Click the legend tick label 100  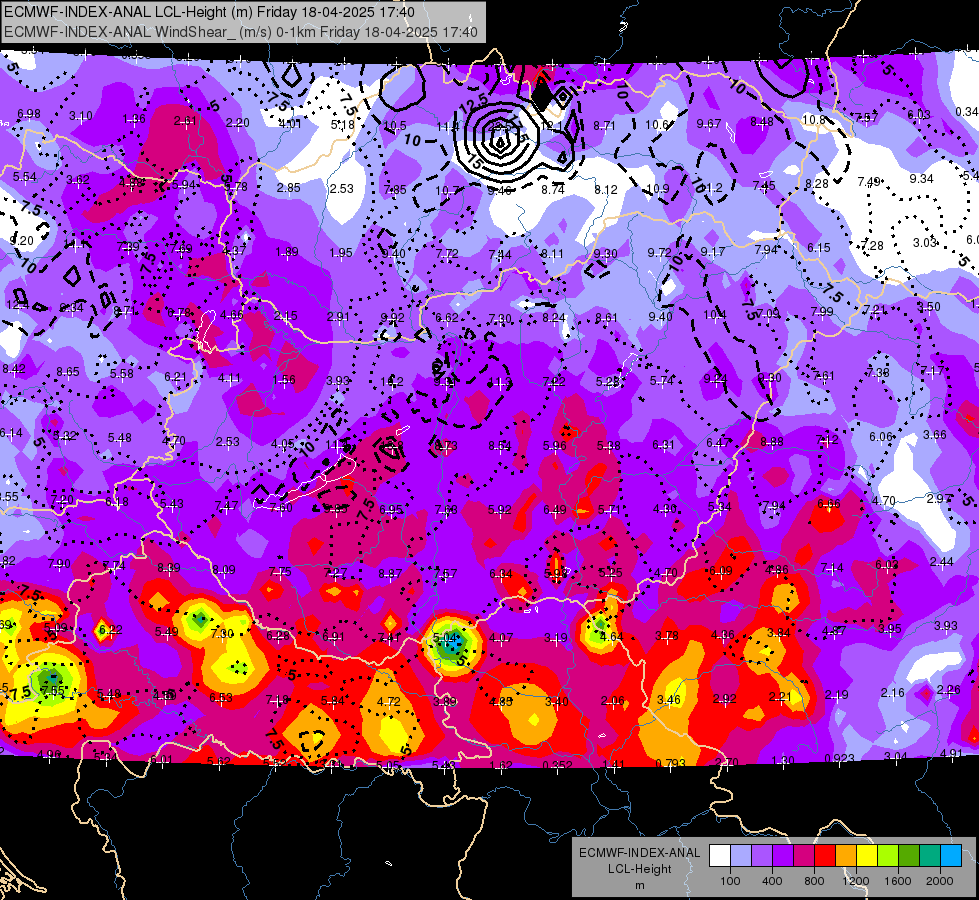point(730,881)
